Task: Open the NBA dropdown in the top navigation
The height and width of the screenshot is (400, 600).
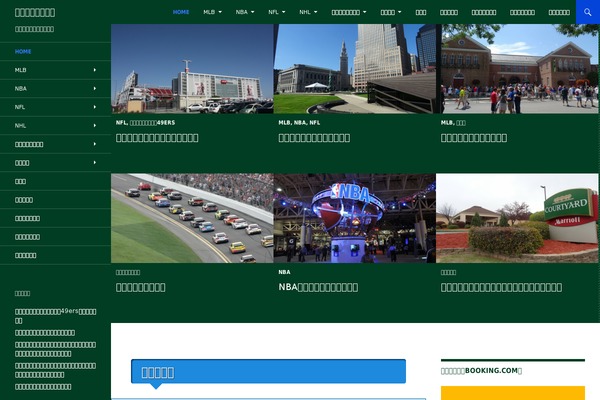Action: point(245,12)
